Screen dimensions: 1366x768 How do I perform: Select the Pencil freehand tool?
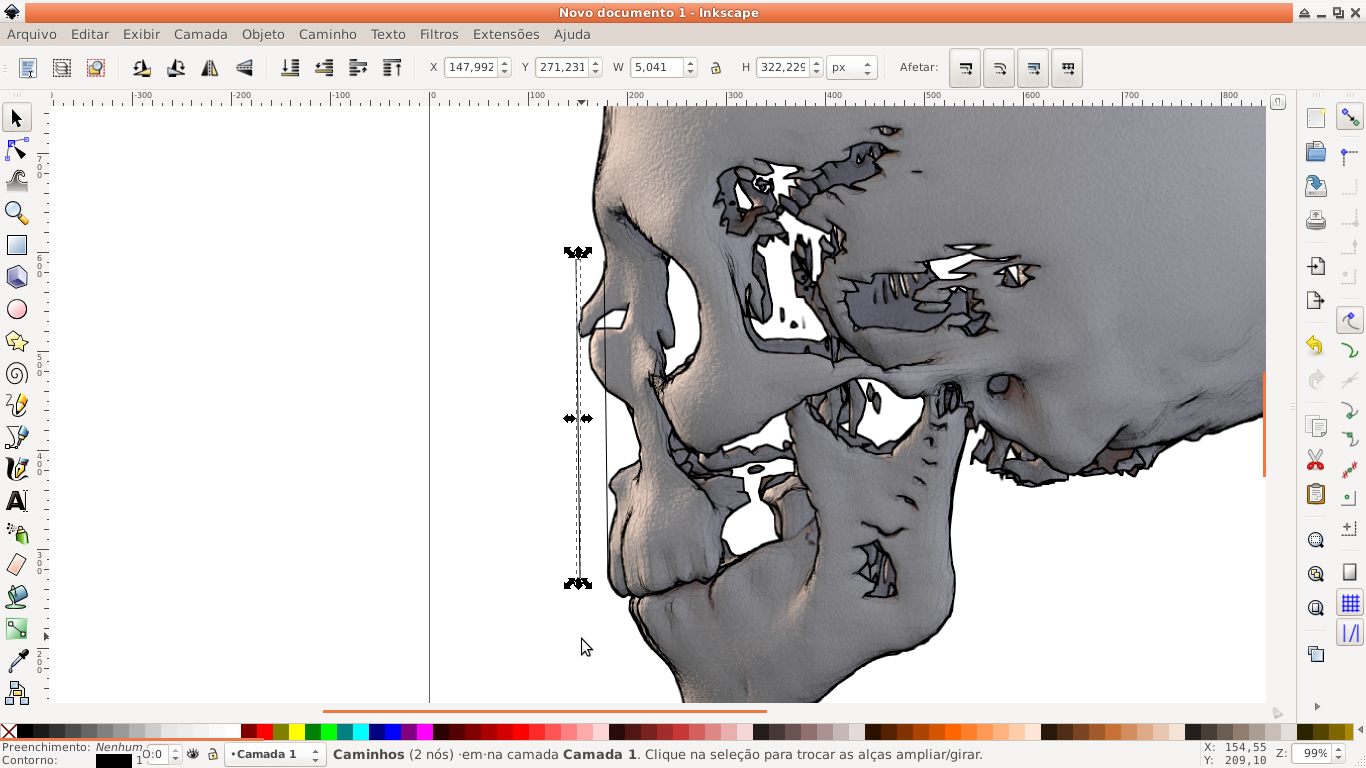16,405
